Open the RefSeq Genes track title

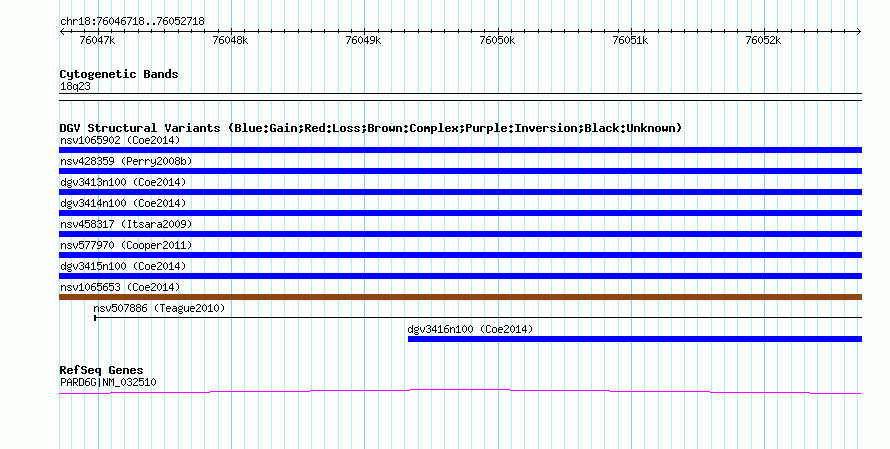[101, 371]
